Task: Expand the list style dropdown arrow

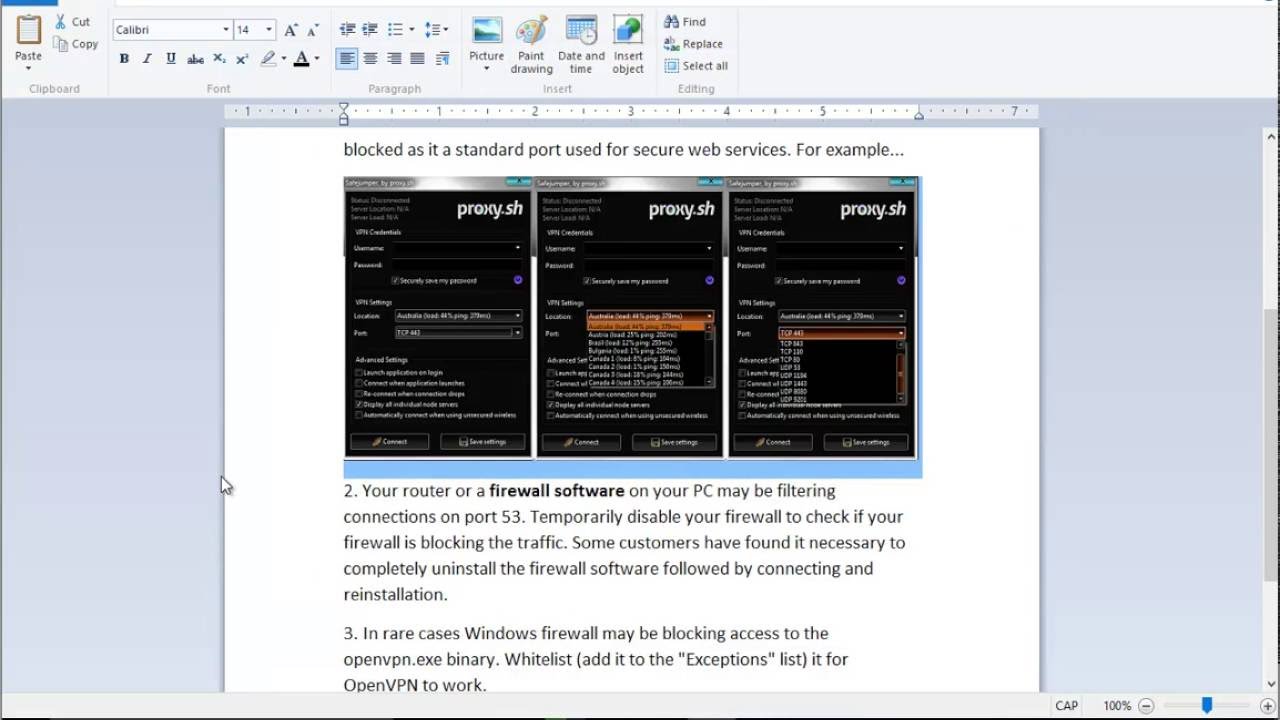Action: coord(411,30)
